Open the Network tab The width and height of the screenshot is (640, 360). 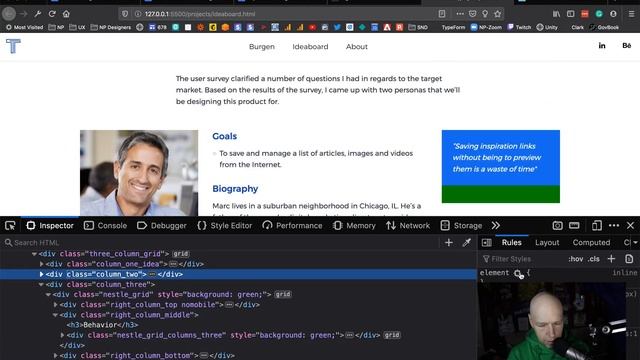point(408,225)
